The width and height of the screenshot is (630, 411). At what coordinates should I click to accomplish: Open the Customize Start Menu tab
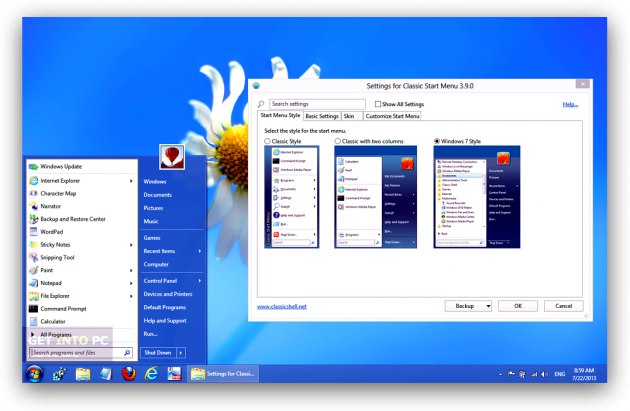[392, 116]
